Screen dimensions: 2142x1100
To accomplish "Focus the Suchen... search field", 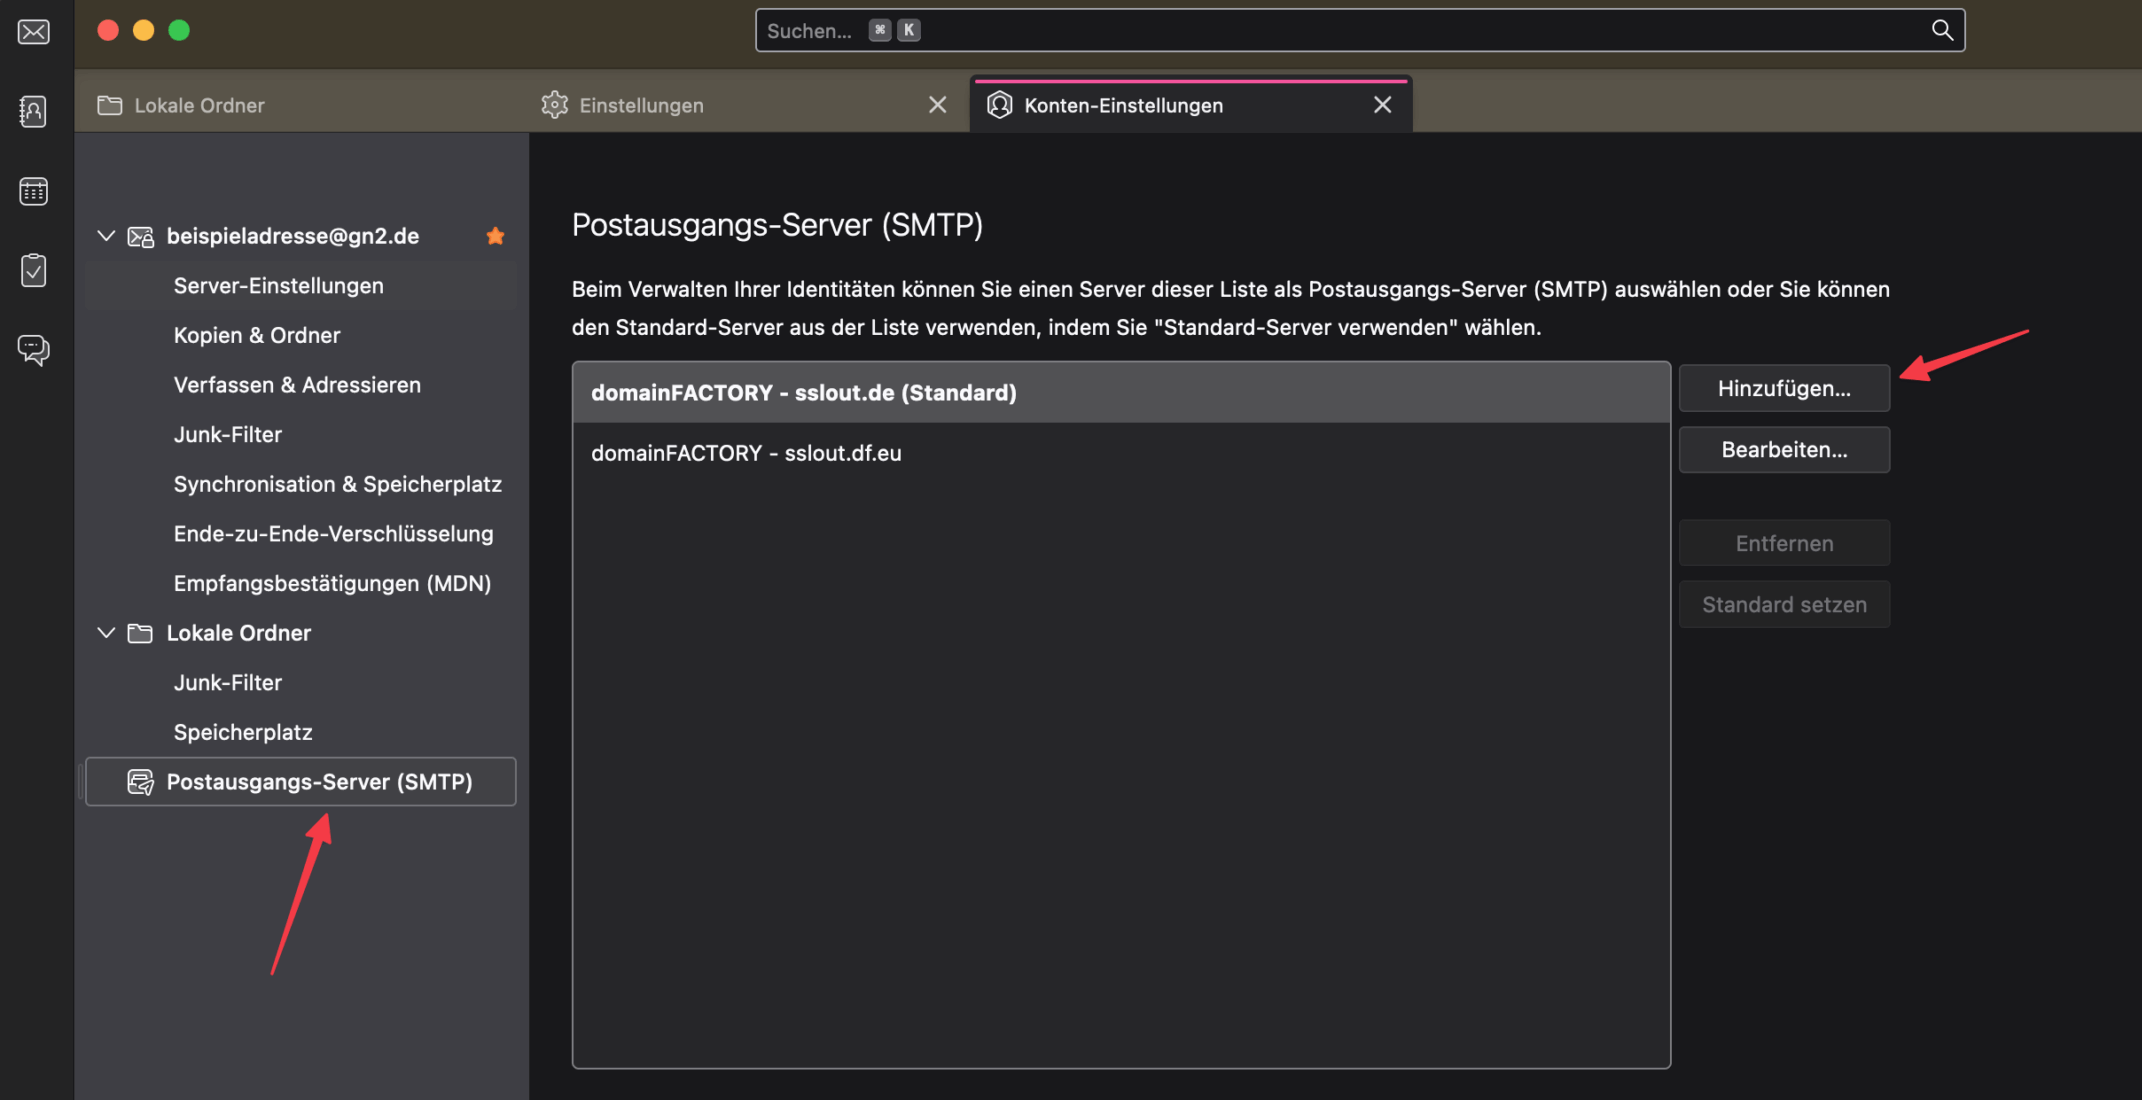I will 1360,30.
